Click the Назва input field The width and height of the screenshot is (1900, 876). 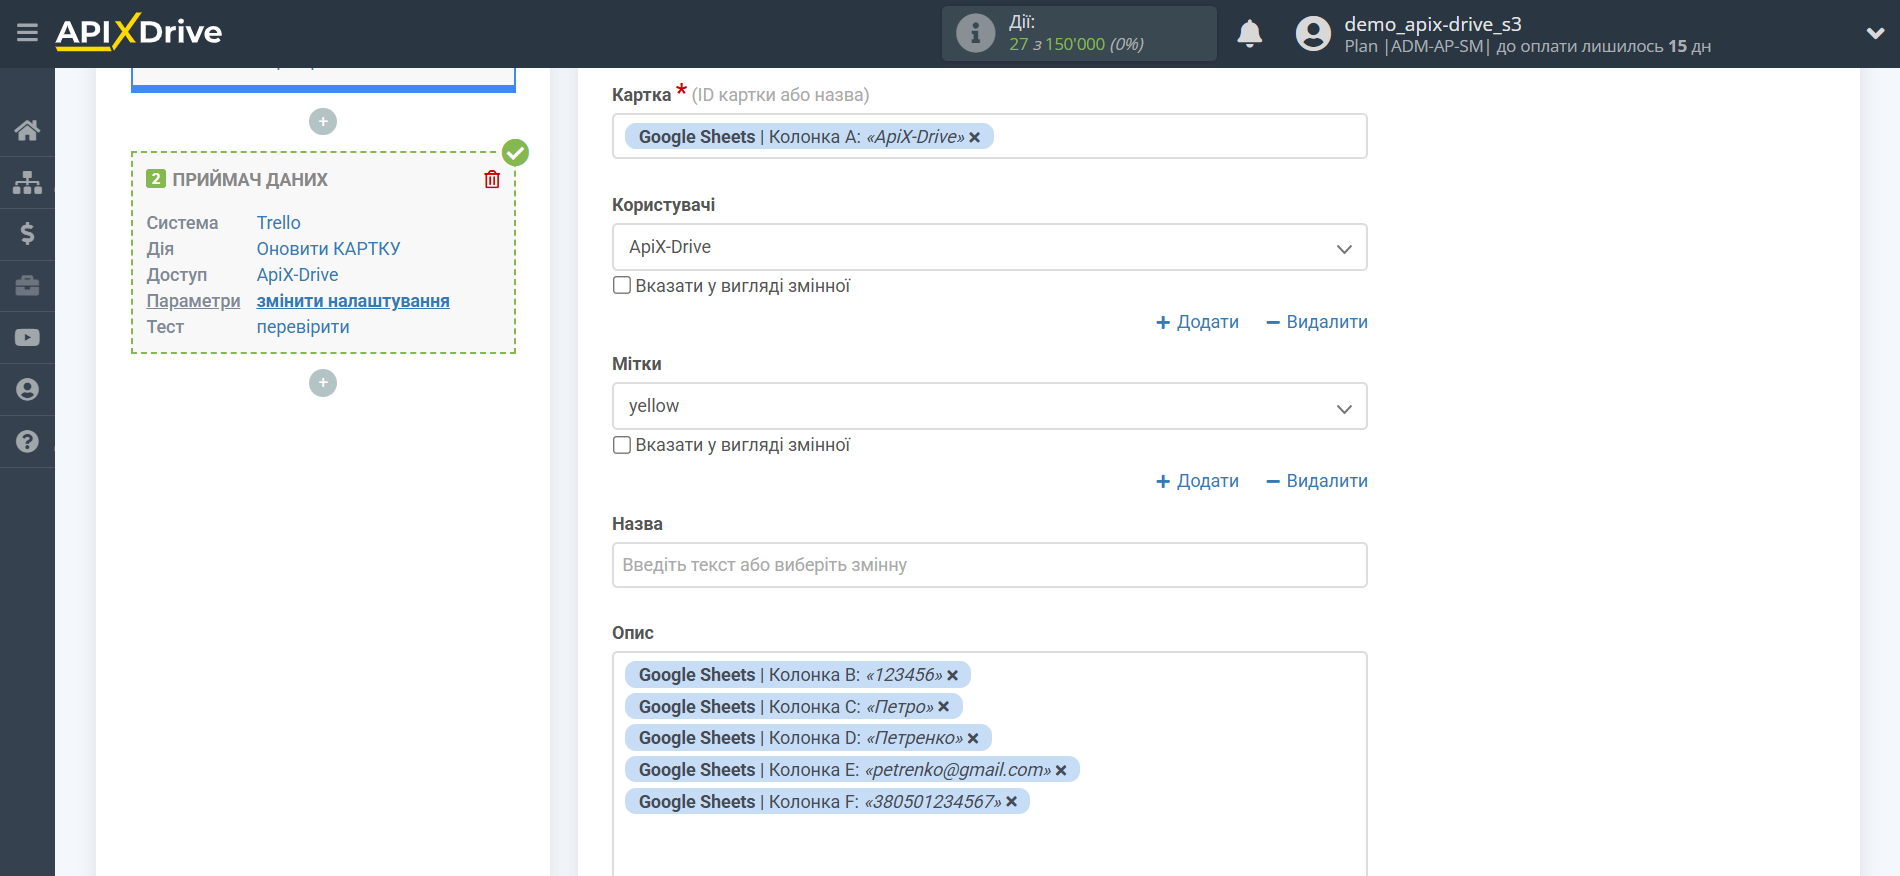tap(989, 565)
